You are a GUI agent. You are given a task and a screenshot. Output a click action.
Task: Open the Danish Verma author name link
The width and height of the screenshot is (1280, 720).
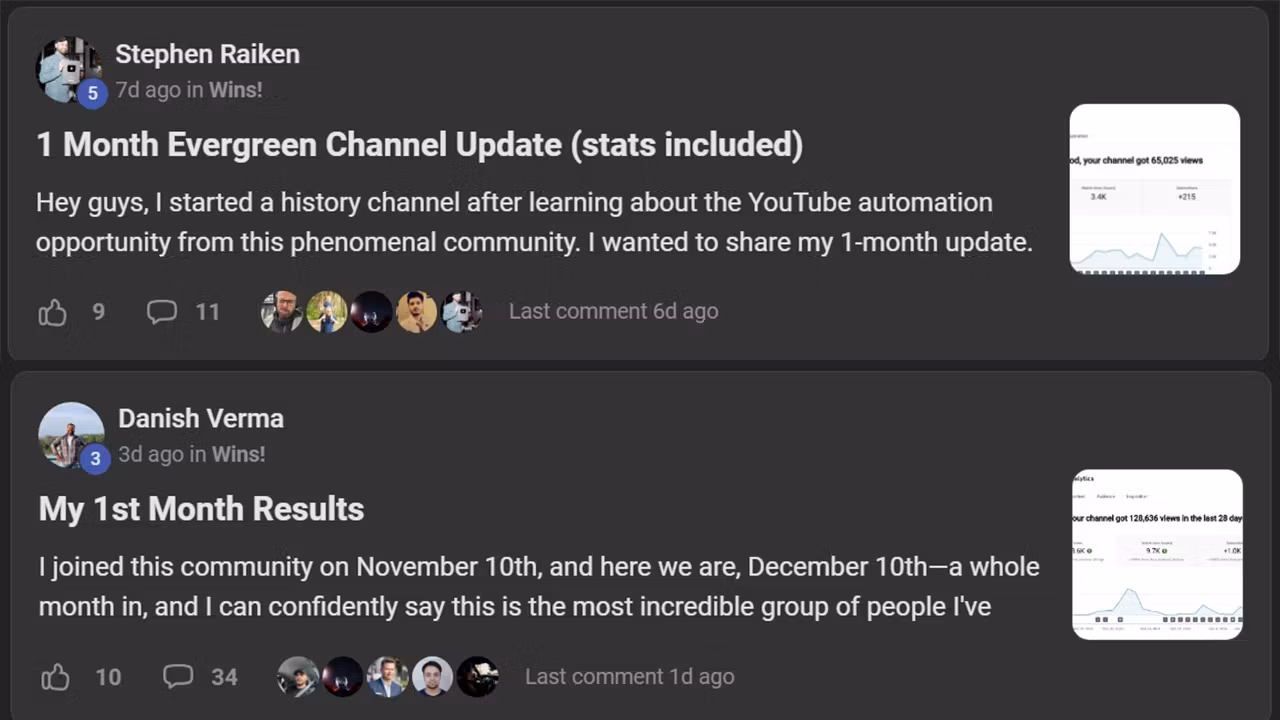point(201,418)
